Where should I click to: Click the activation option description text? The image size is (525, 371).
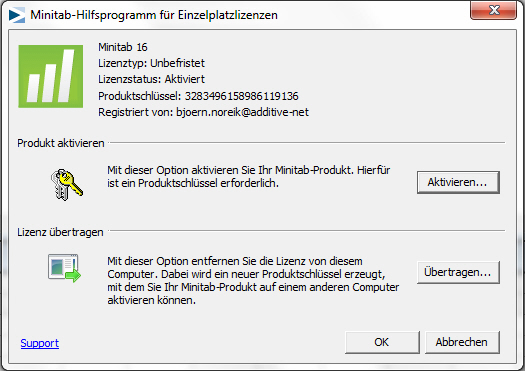coord(248,176)
